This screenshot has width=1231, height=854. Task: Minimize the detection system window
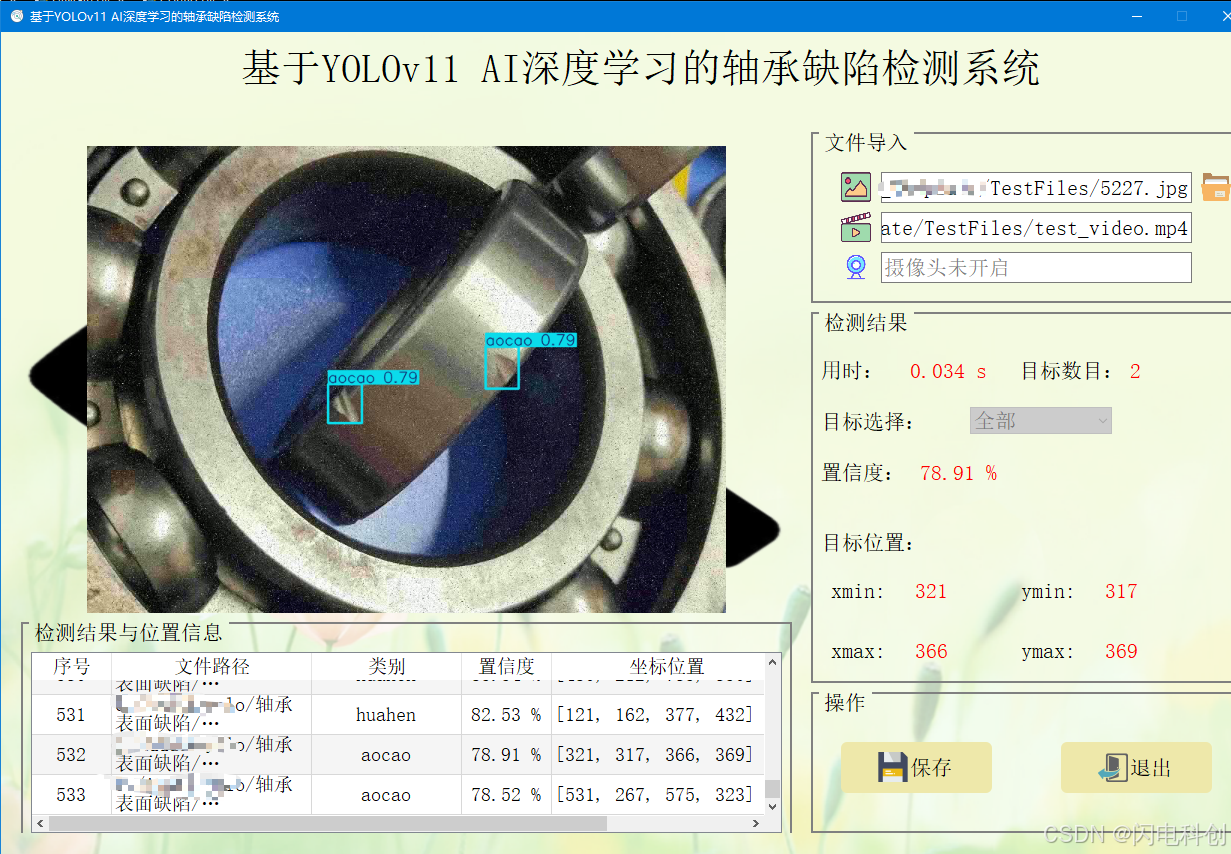(1136, 16)
